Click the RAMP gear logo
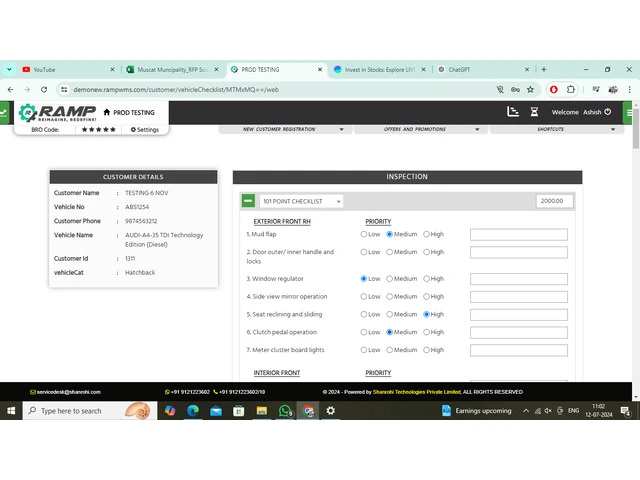Screen dimensions: 640x480 [29, 113]
